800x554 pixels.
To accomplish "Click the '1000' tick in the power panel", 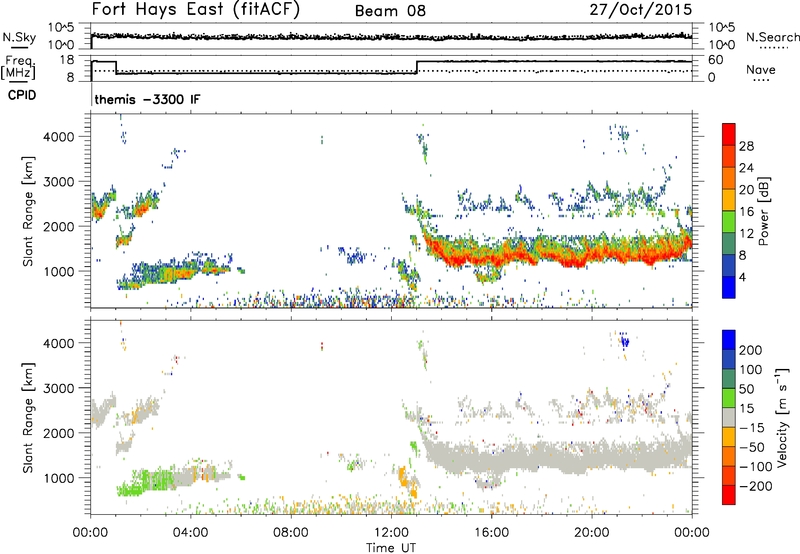I will 58,271.
